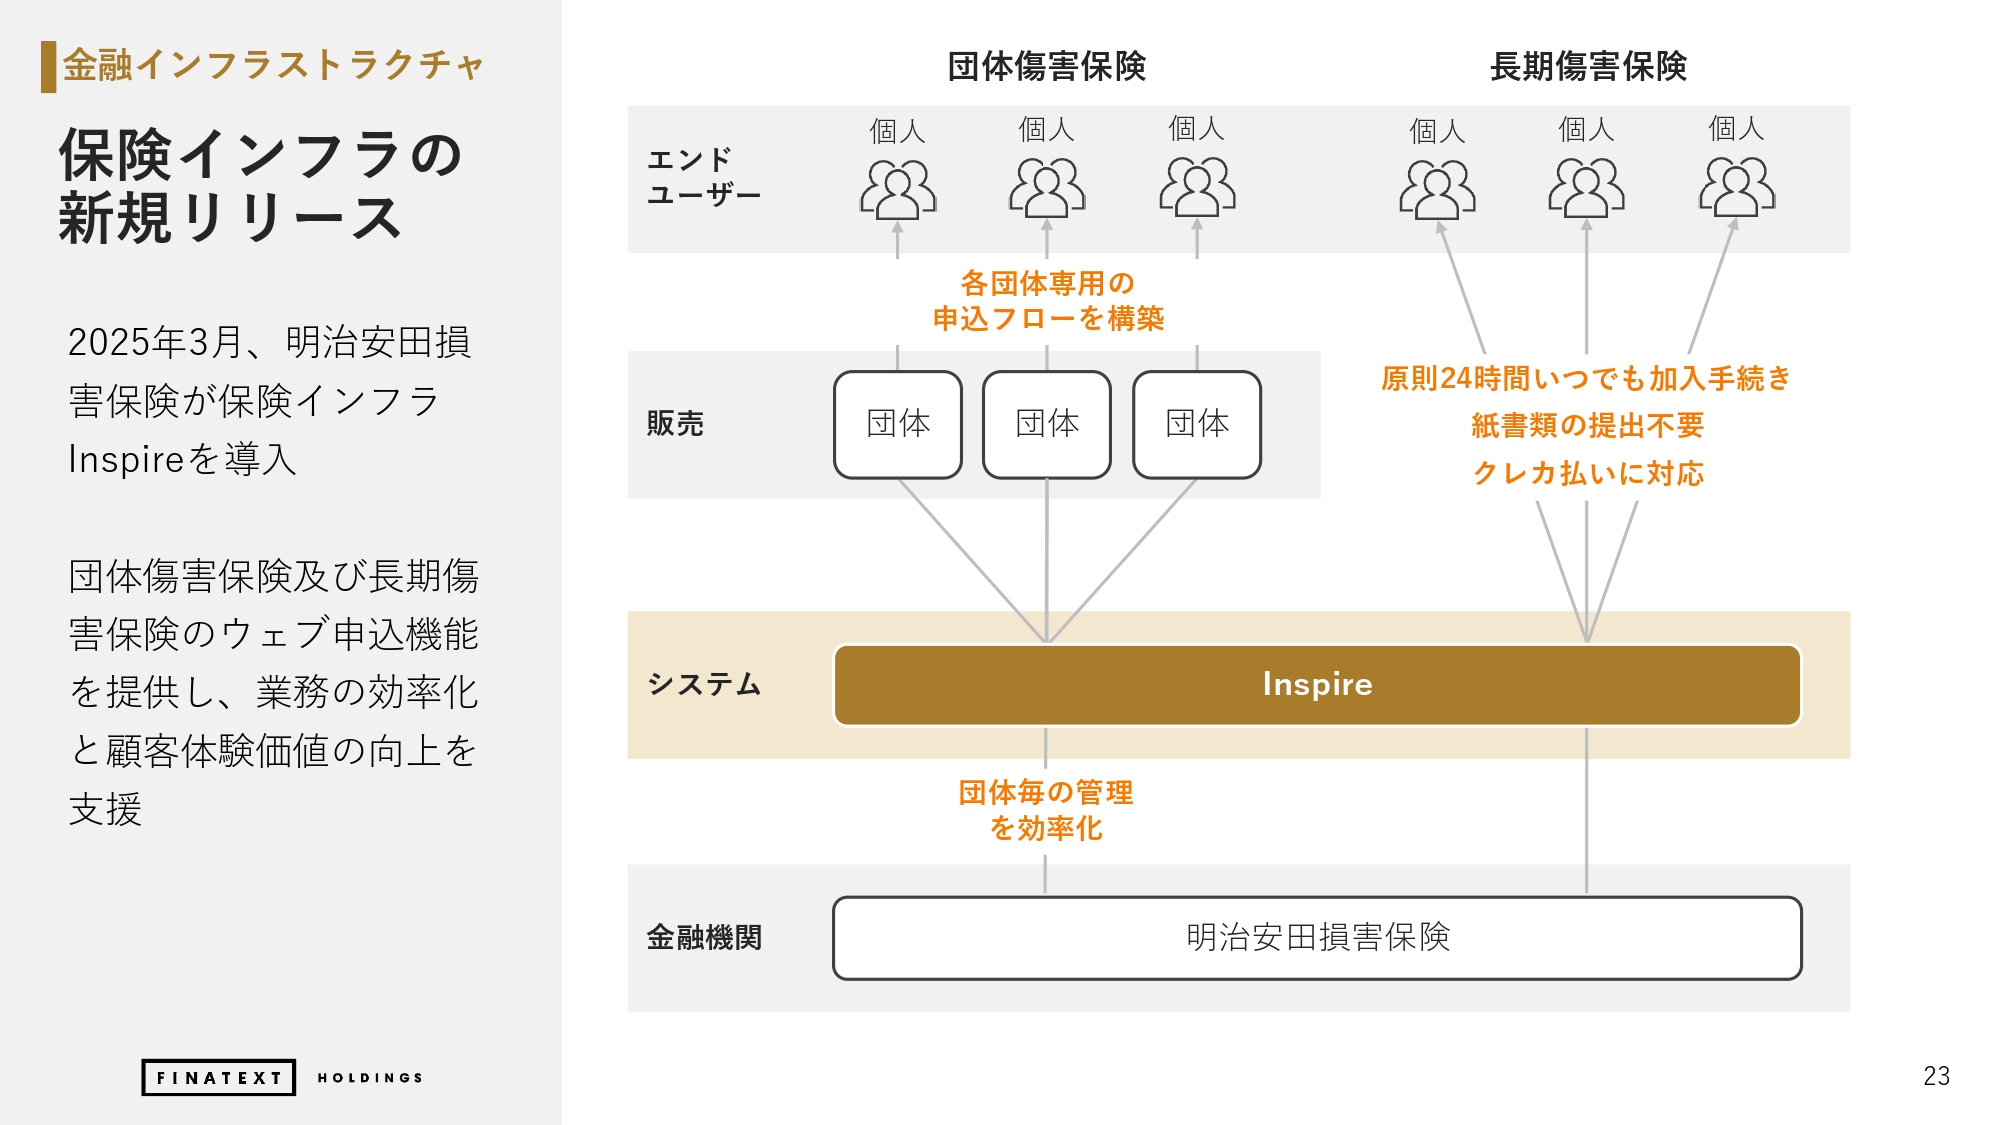Viewport: 2000px width, 1125px height.
Task: Click the last 個人 people icon under 長期傷害保険
Action: coord(1736,187)
